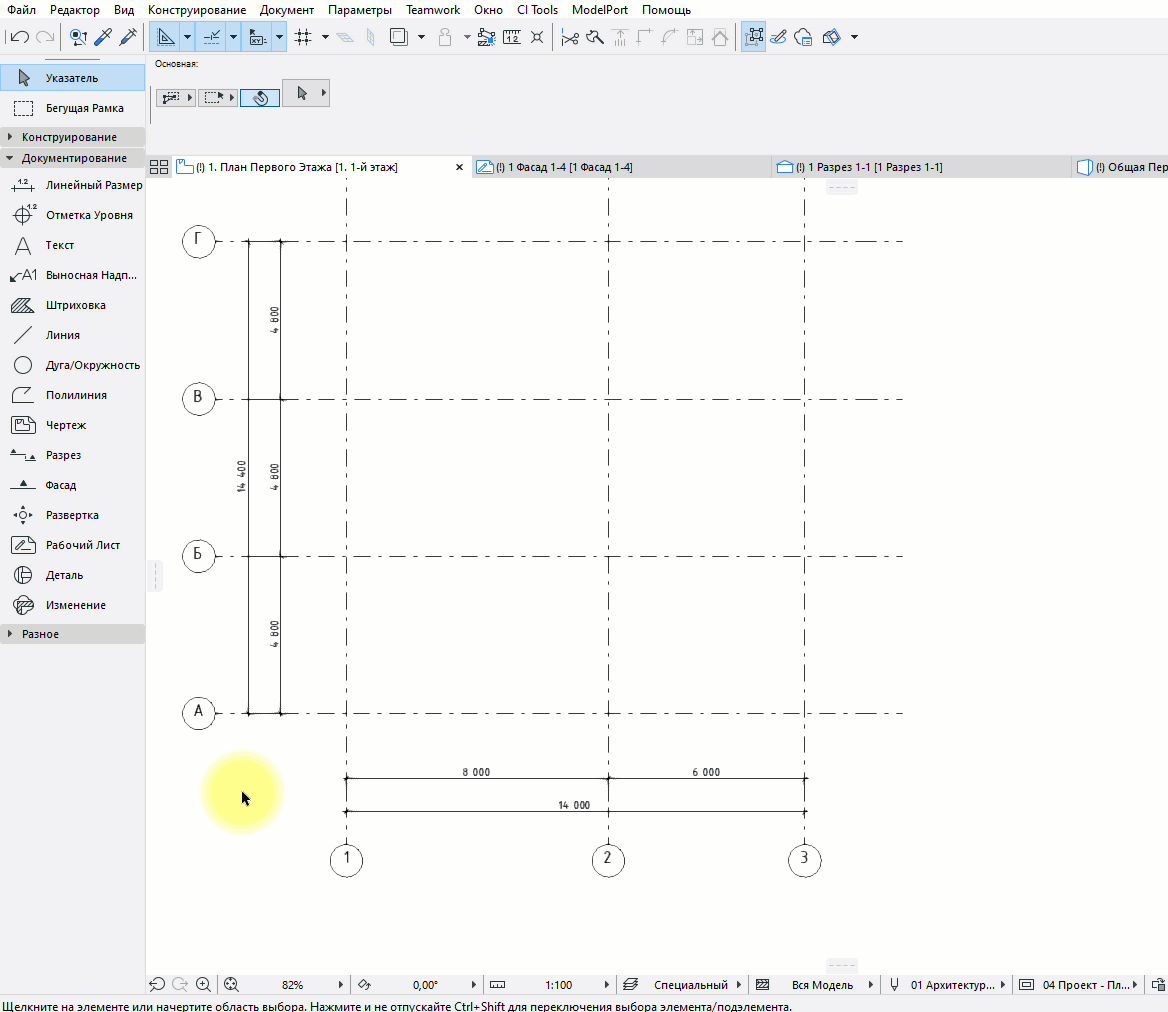
Task: Open the dropdown beside the trace reference icon
Action: coord(422,36)
